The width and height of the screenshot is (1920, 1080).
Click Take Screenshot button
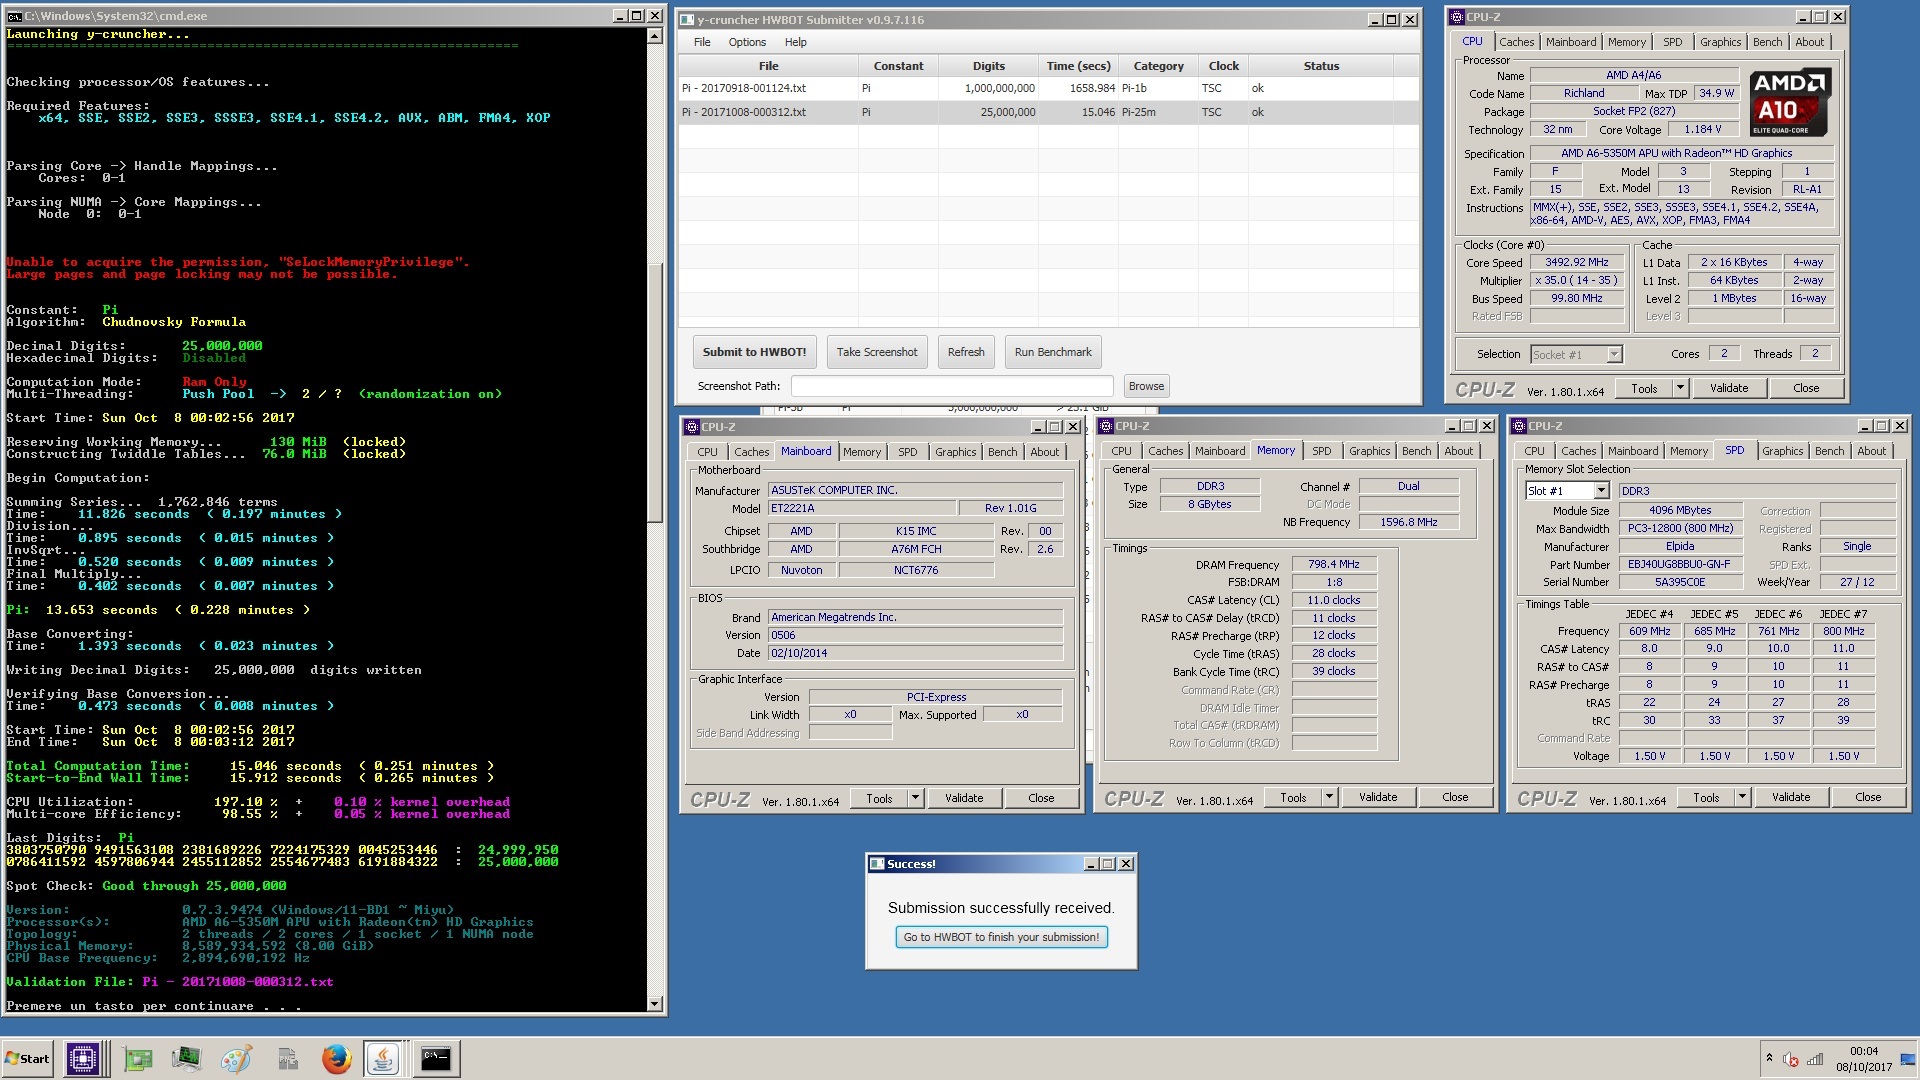pos(876,352)
